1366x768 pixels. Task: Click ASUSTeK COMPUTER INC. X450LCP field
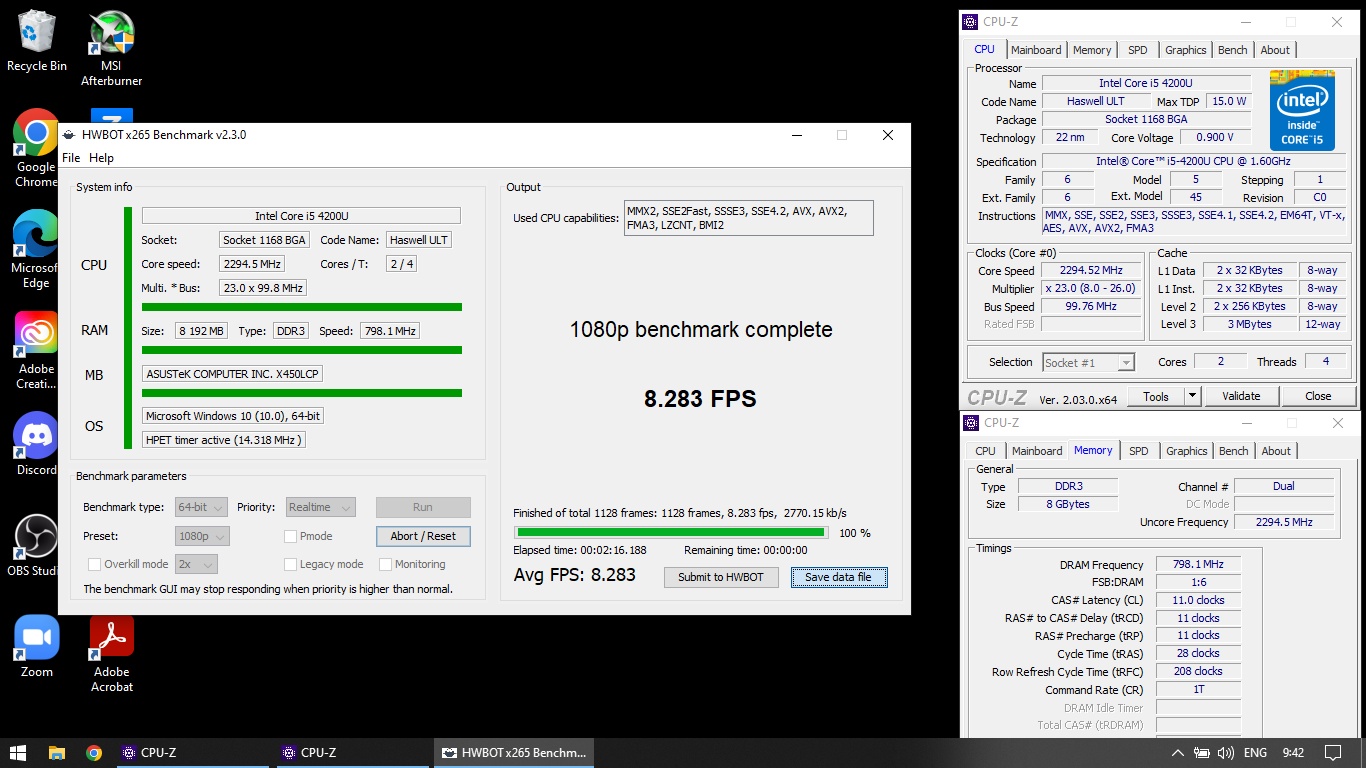point(232,374)
